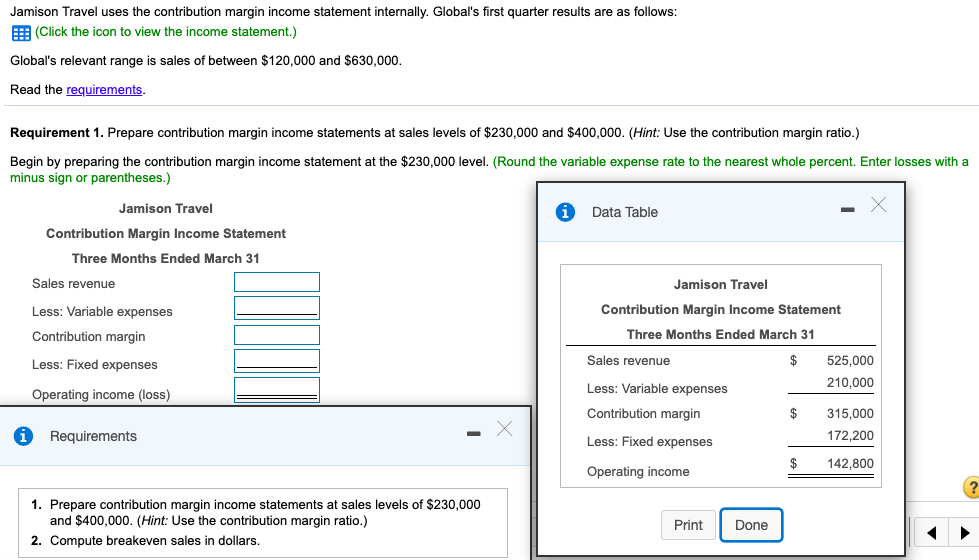
Task: Click 'Less: Fixed expenses' label in worksheet
Action: (95, 365)
